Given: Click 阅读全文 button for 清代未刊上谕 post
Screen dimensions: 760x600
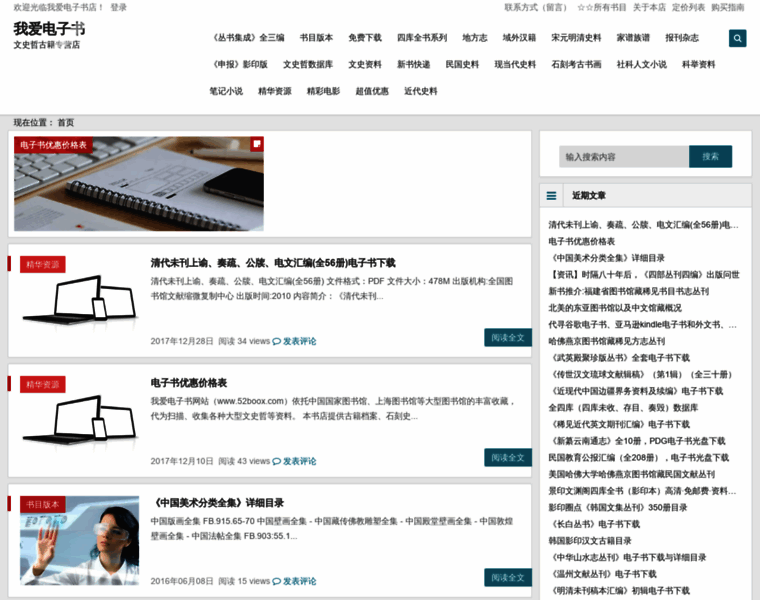Looking at the screenshot, I should click(x=508, y=338).
